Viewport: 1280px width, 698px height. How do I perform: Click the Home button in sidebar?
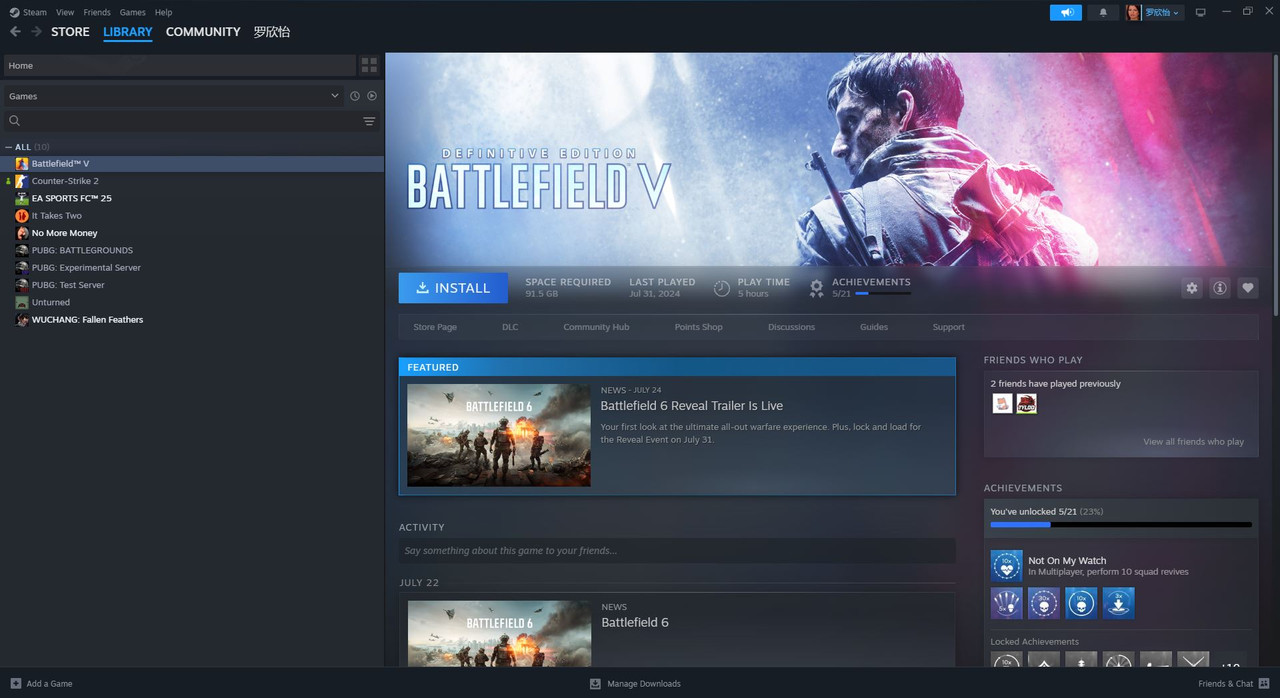(179, 65)
